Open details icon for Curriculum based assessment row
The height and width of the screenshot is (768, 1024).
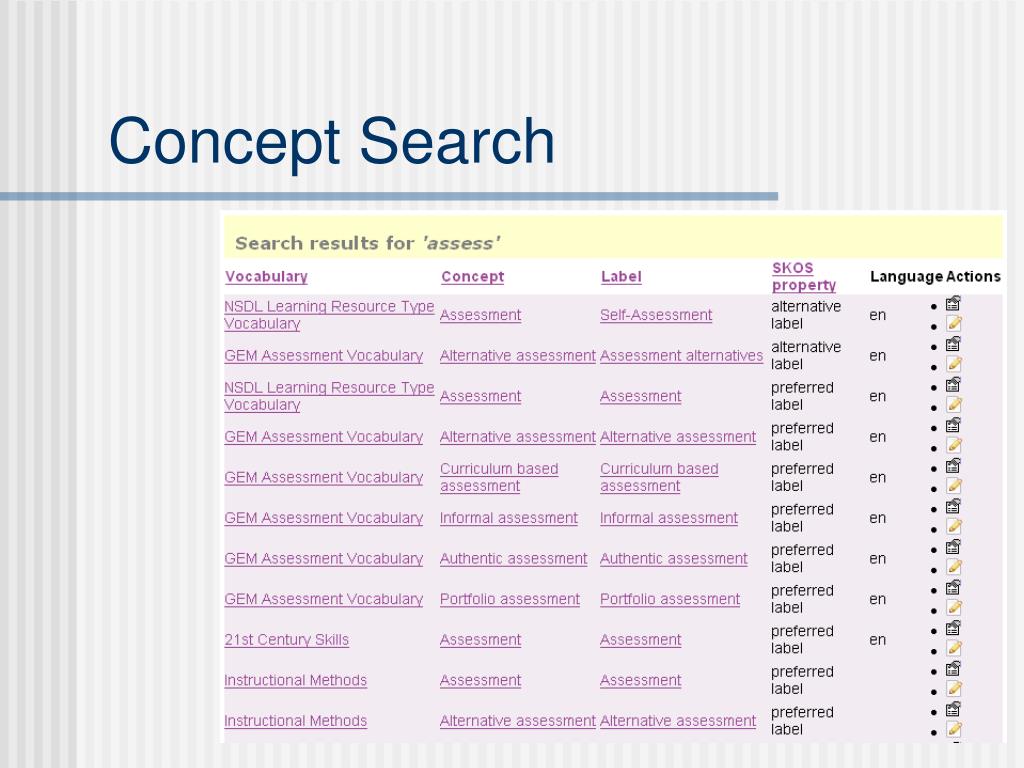953,466
